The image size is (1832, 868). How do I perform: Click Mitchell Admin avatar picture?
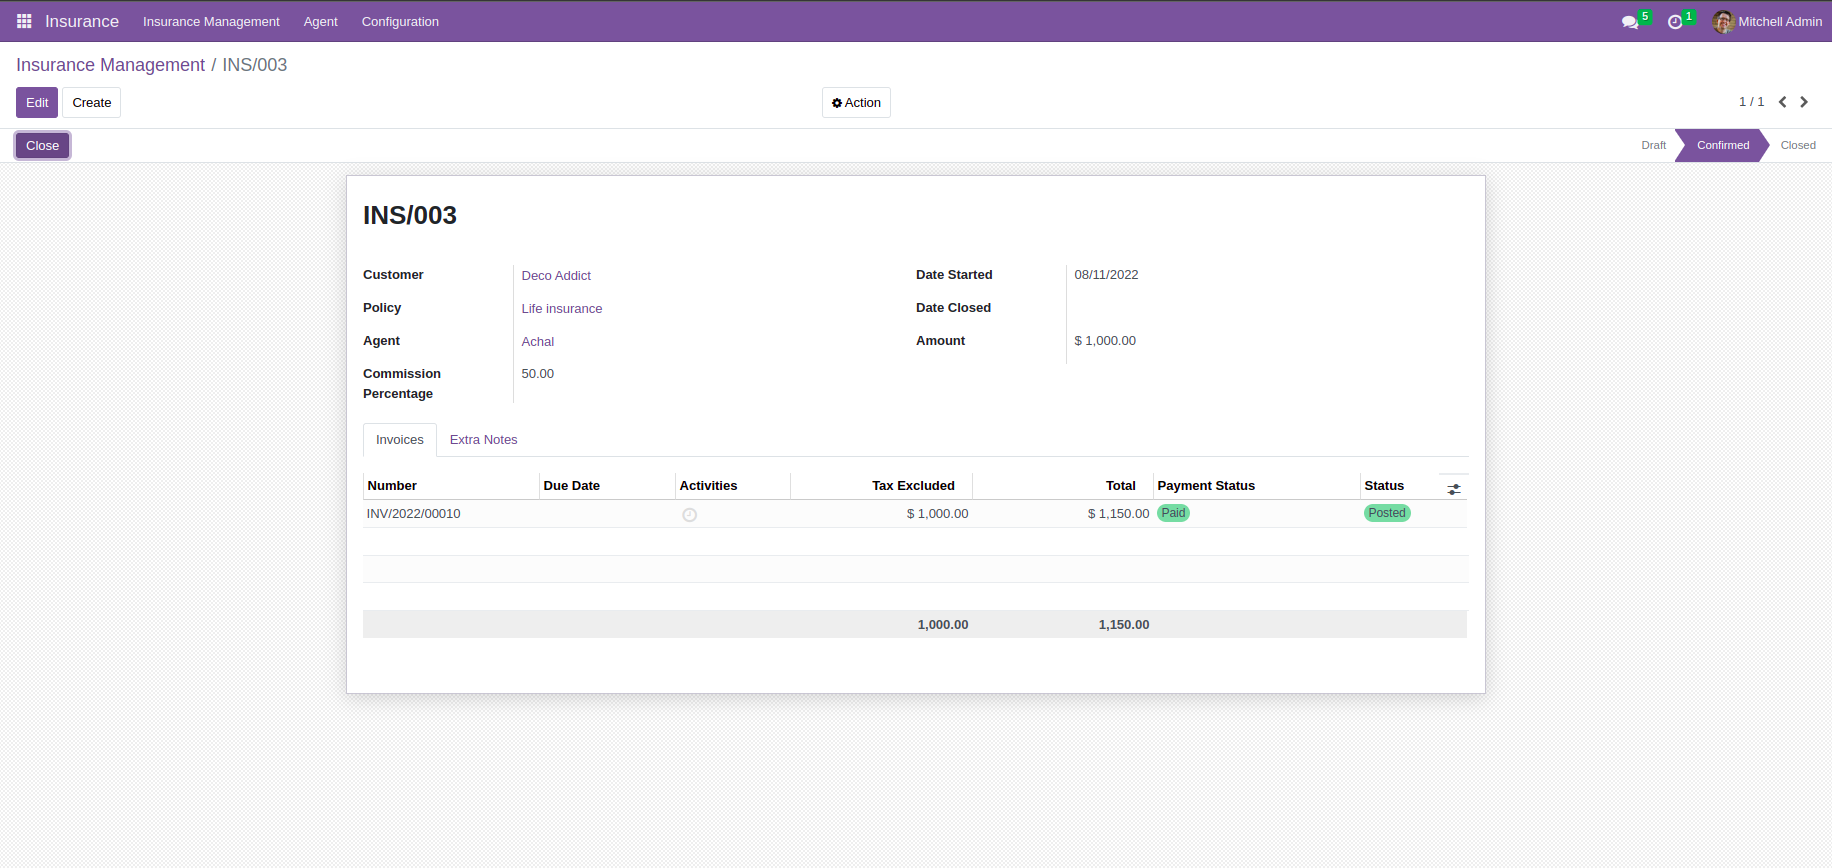coord(1723,21)
